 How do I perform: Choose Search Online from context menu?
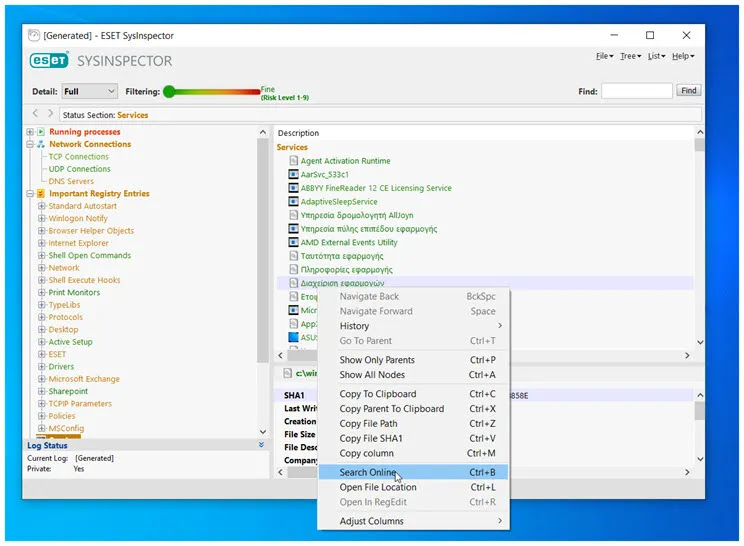413,472
